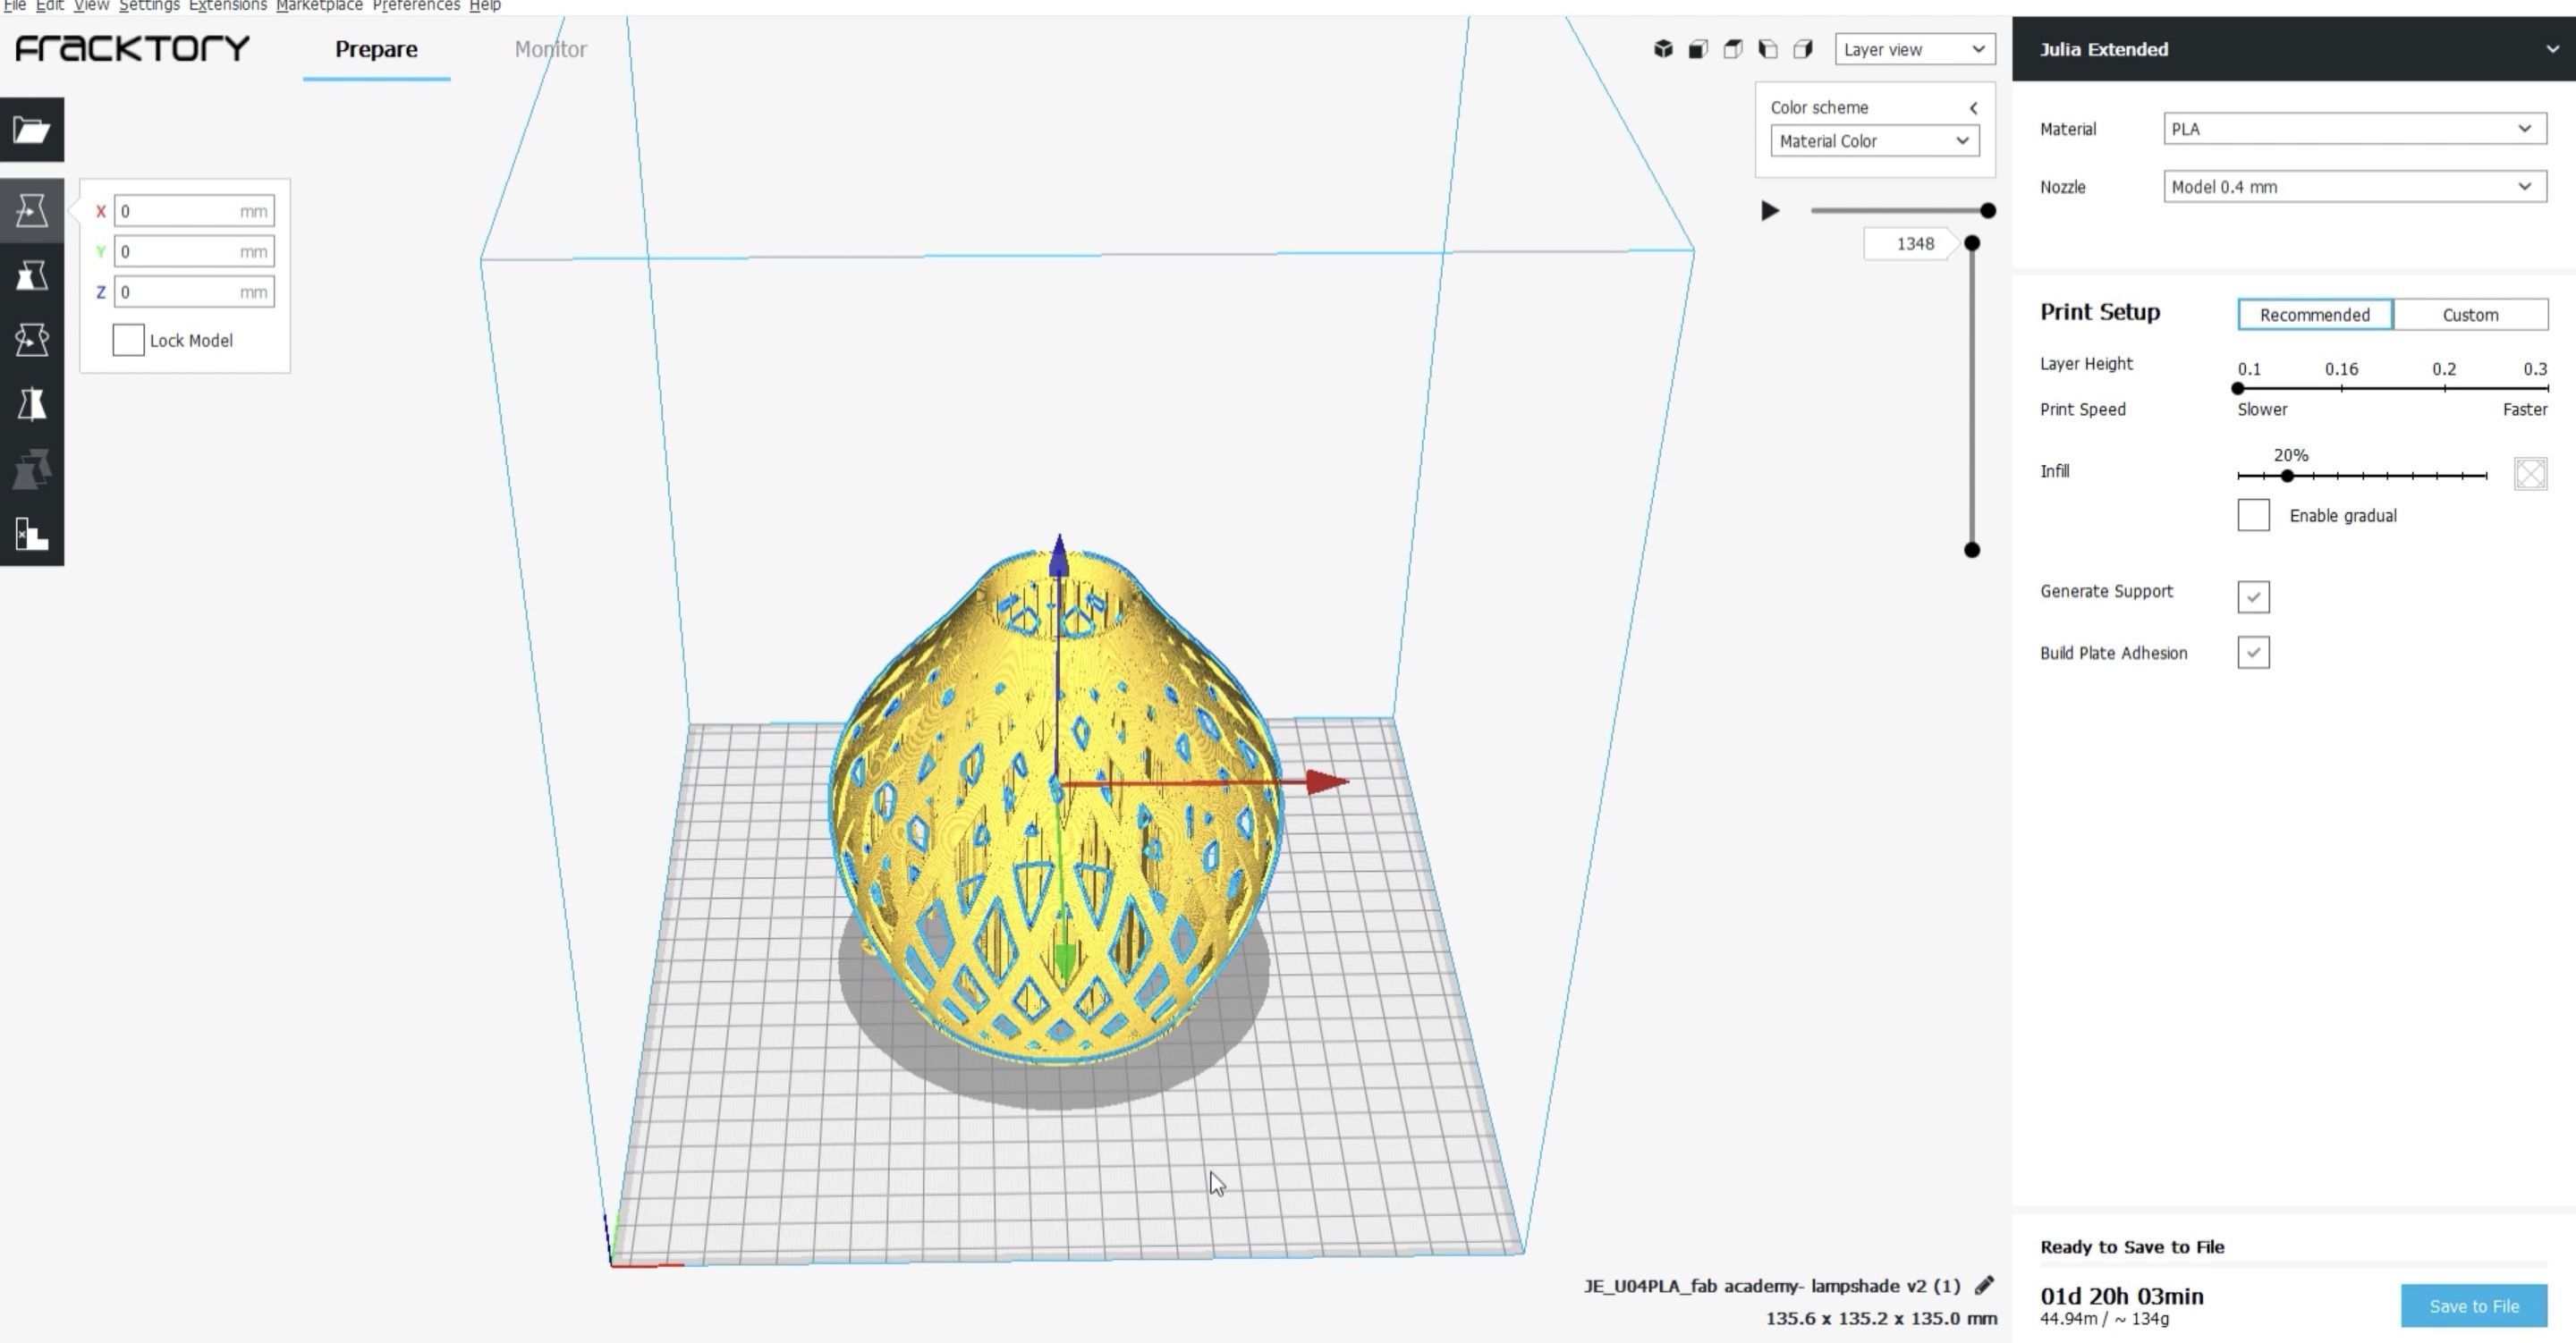Open the Marketplace menu
The width and height of the screenshot is (2576, 1343).
click(x=319, y=5)
